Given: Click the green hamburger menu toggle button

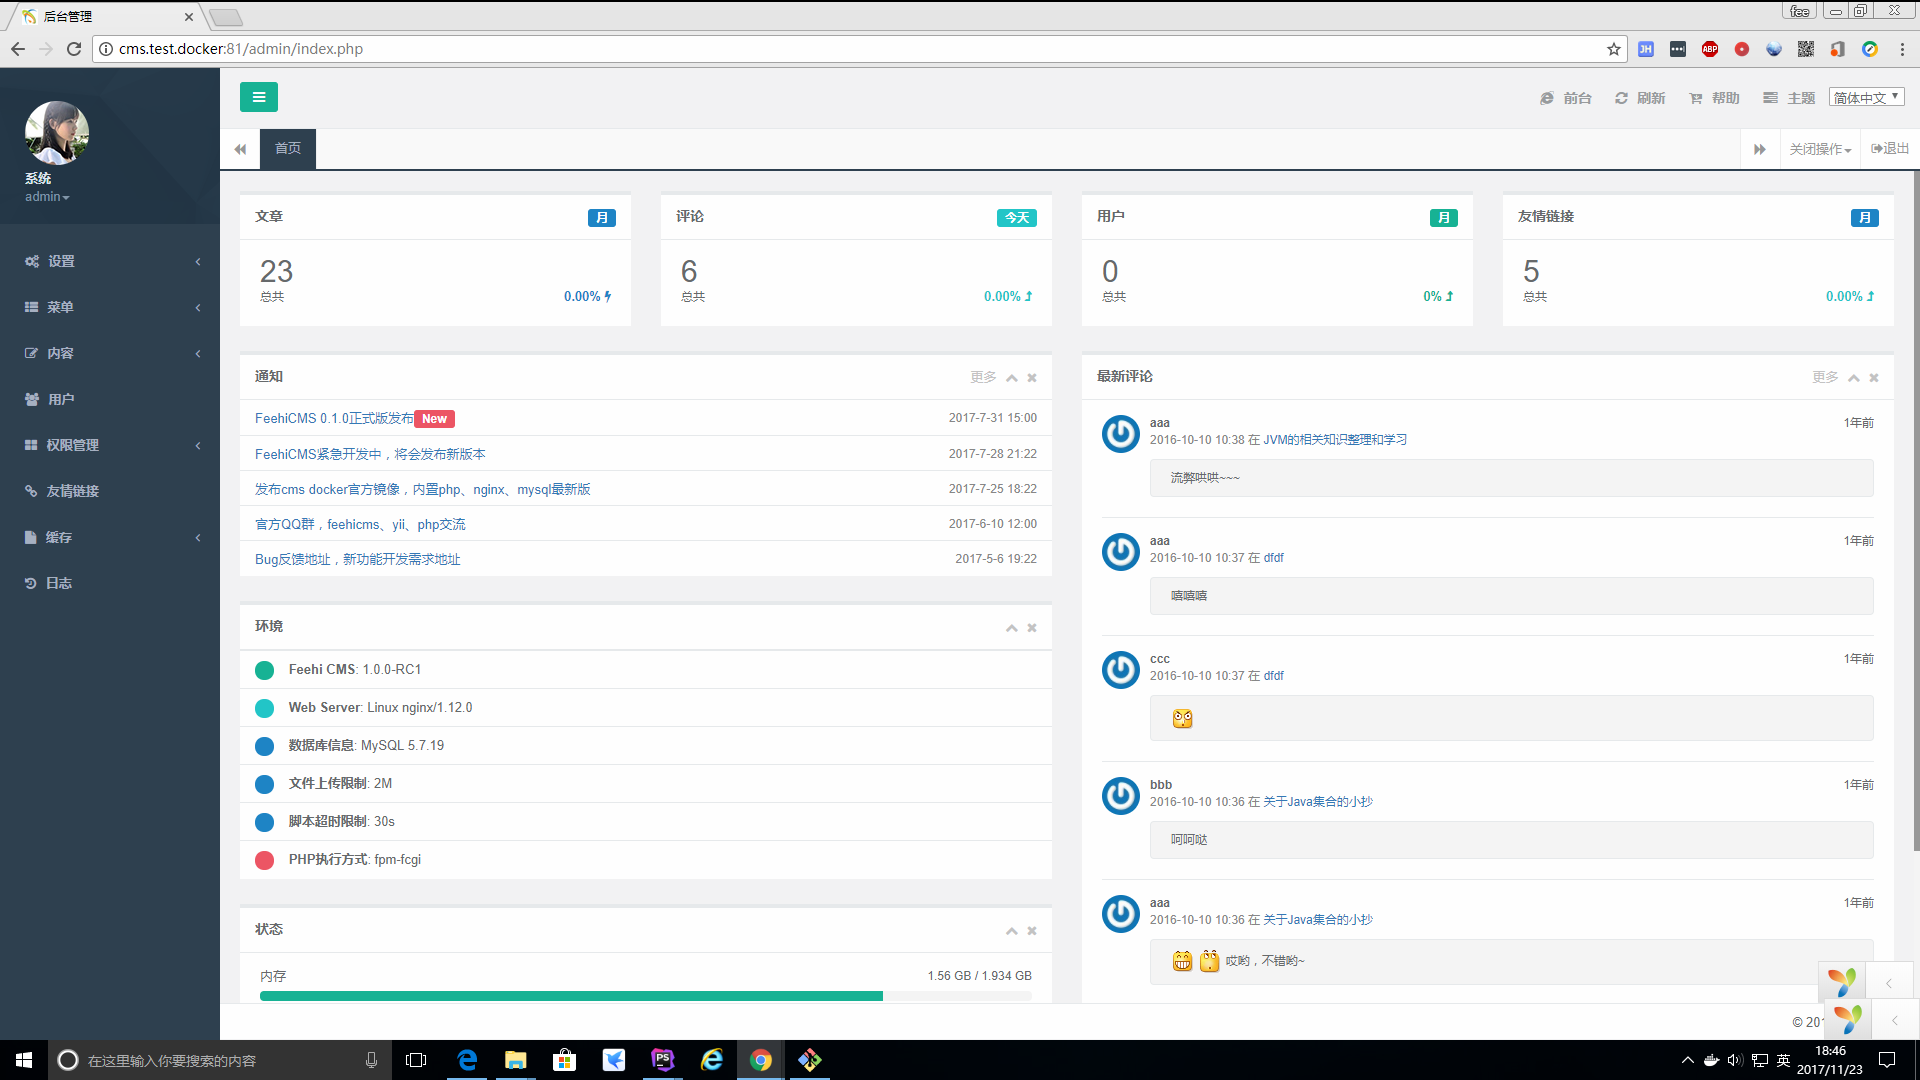Looking at the screenshot, I should click(x=258, y=97).
